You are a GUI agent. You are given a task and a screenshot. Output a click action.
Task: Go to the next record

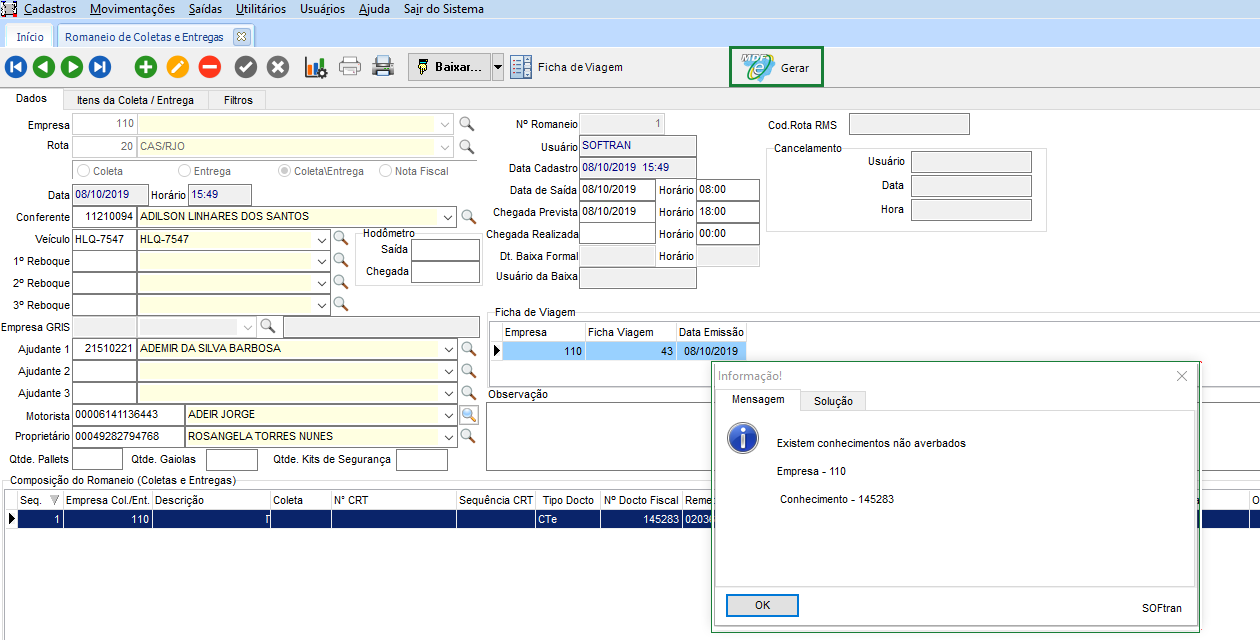coord(72,67)
